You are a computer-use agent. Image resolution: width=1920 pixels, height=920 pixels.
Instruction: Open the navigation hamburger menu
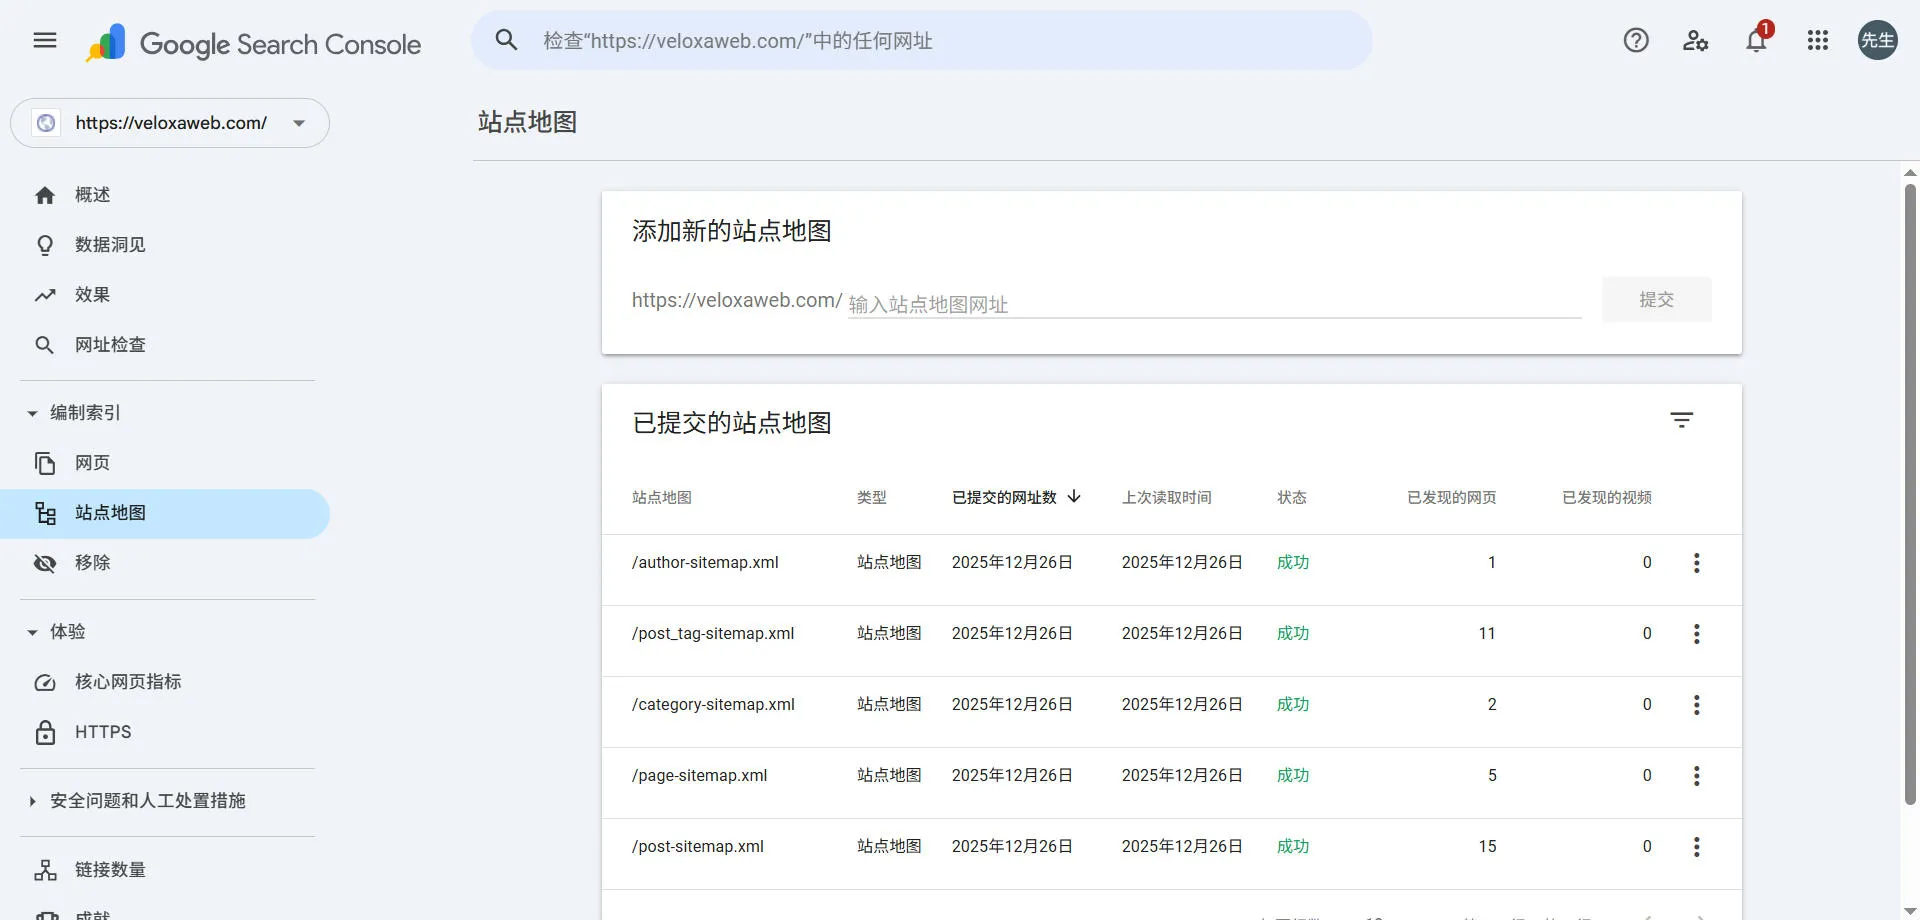click(x=44, y=40)
